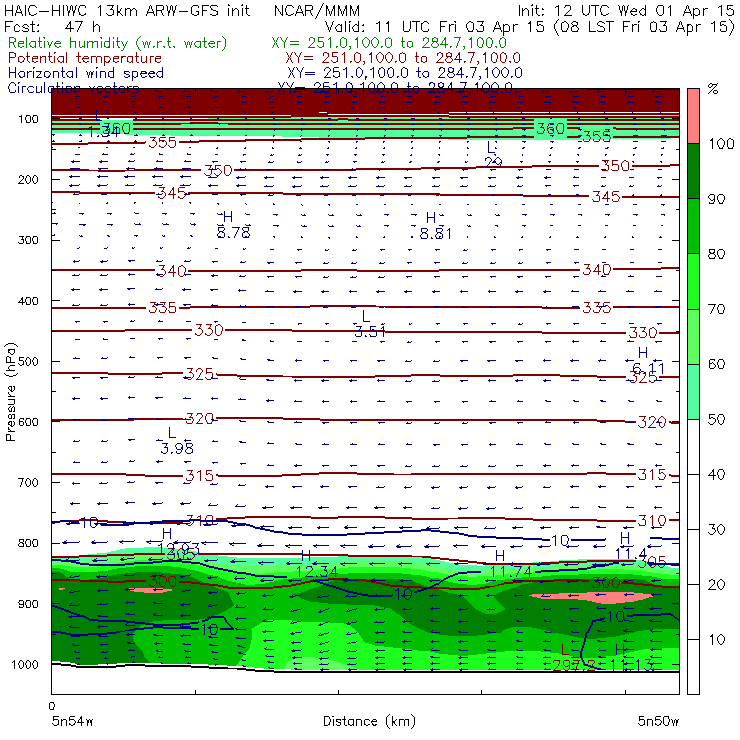Click the 500 tick on the pressure axis
This screenshot has width=740, height=740.
28,361
